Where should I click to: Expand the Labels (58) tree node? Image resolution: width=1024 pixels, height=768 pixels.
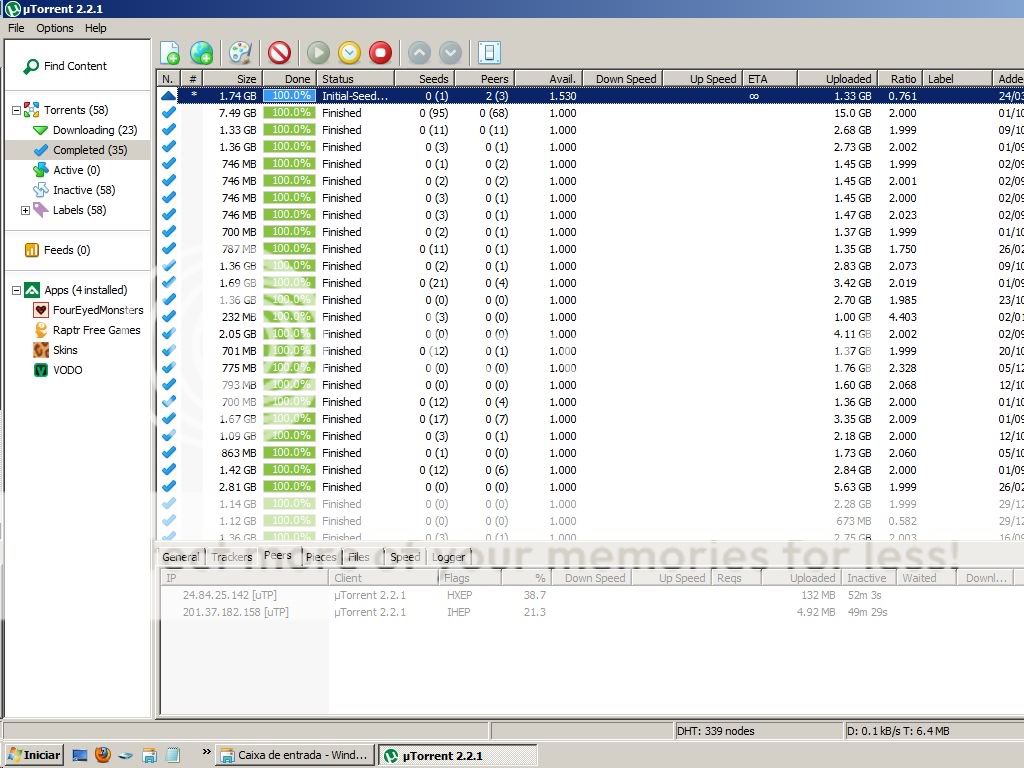[25, 210]
